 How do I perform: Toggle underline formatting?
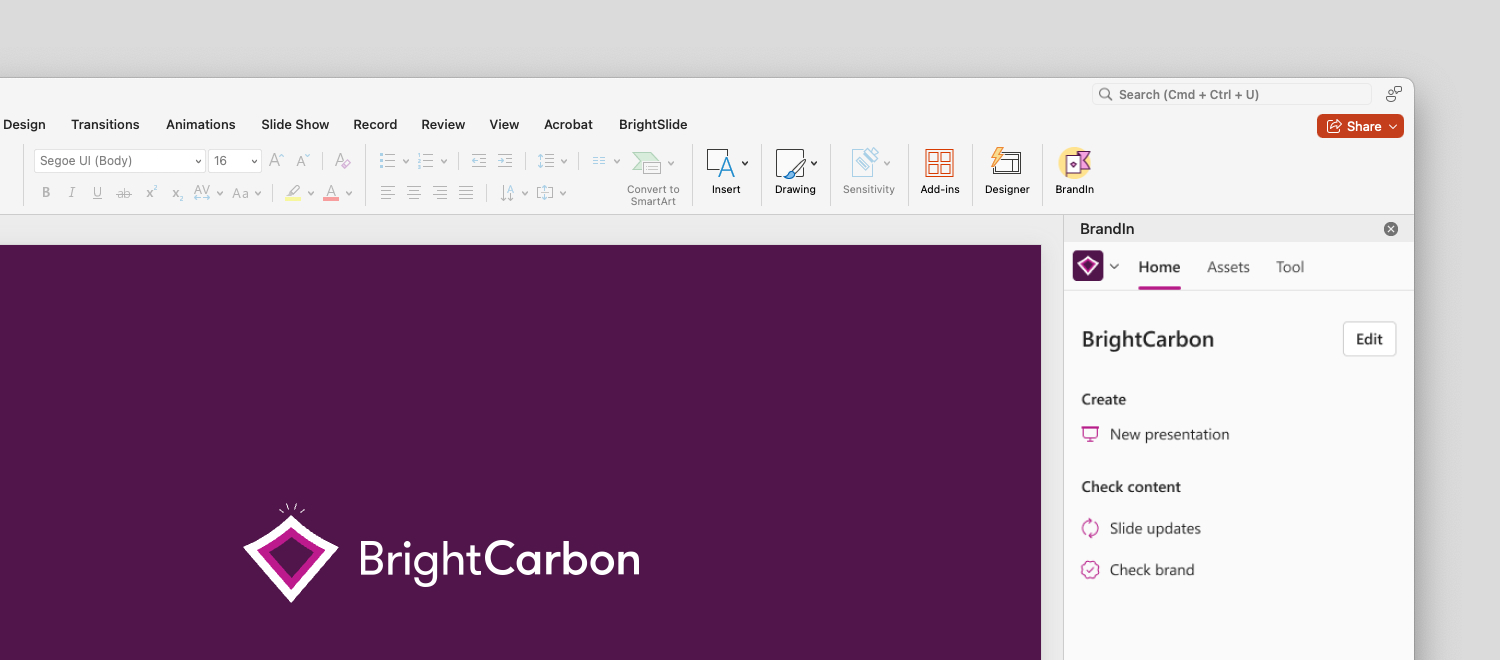(97, 193)
